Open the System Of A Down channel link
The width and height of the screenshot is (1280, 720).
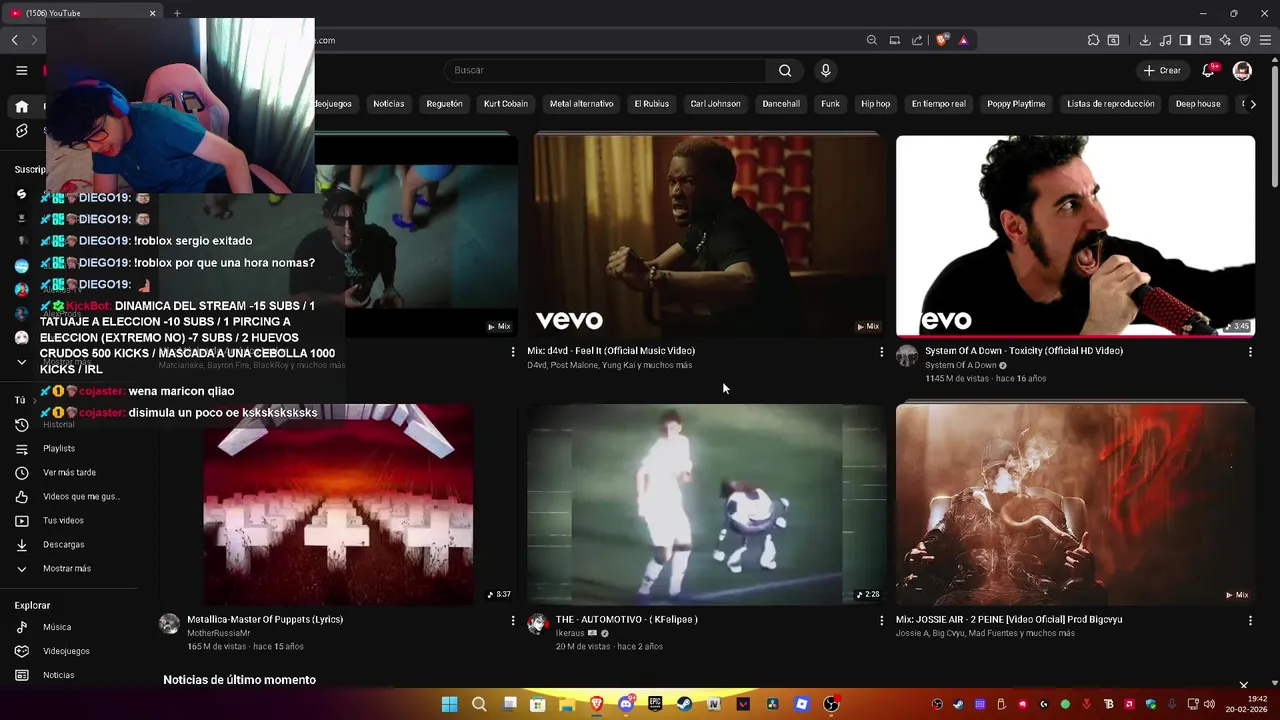pos(960,365)
